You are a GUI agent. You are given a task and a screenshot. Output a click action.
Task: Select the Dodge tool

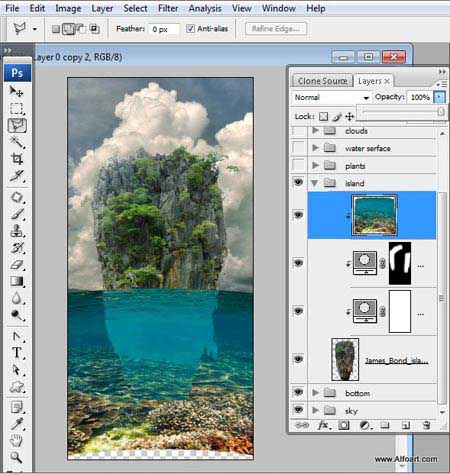[17, 314]
